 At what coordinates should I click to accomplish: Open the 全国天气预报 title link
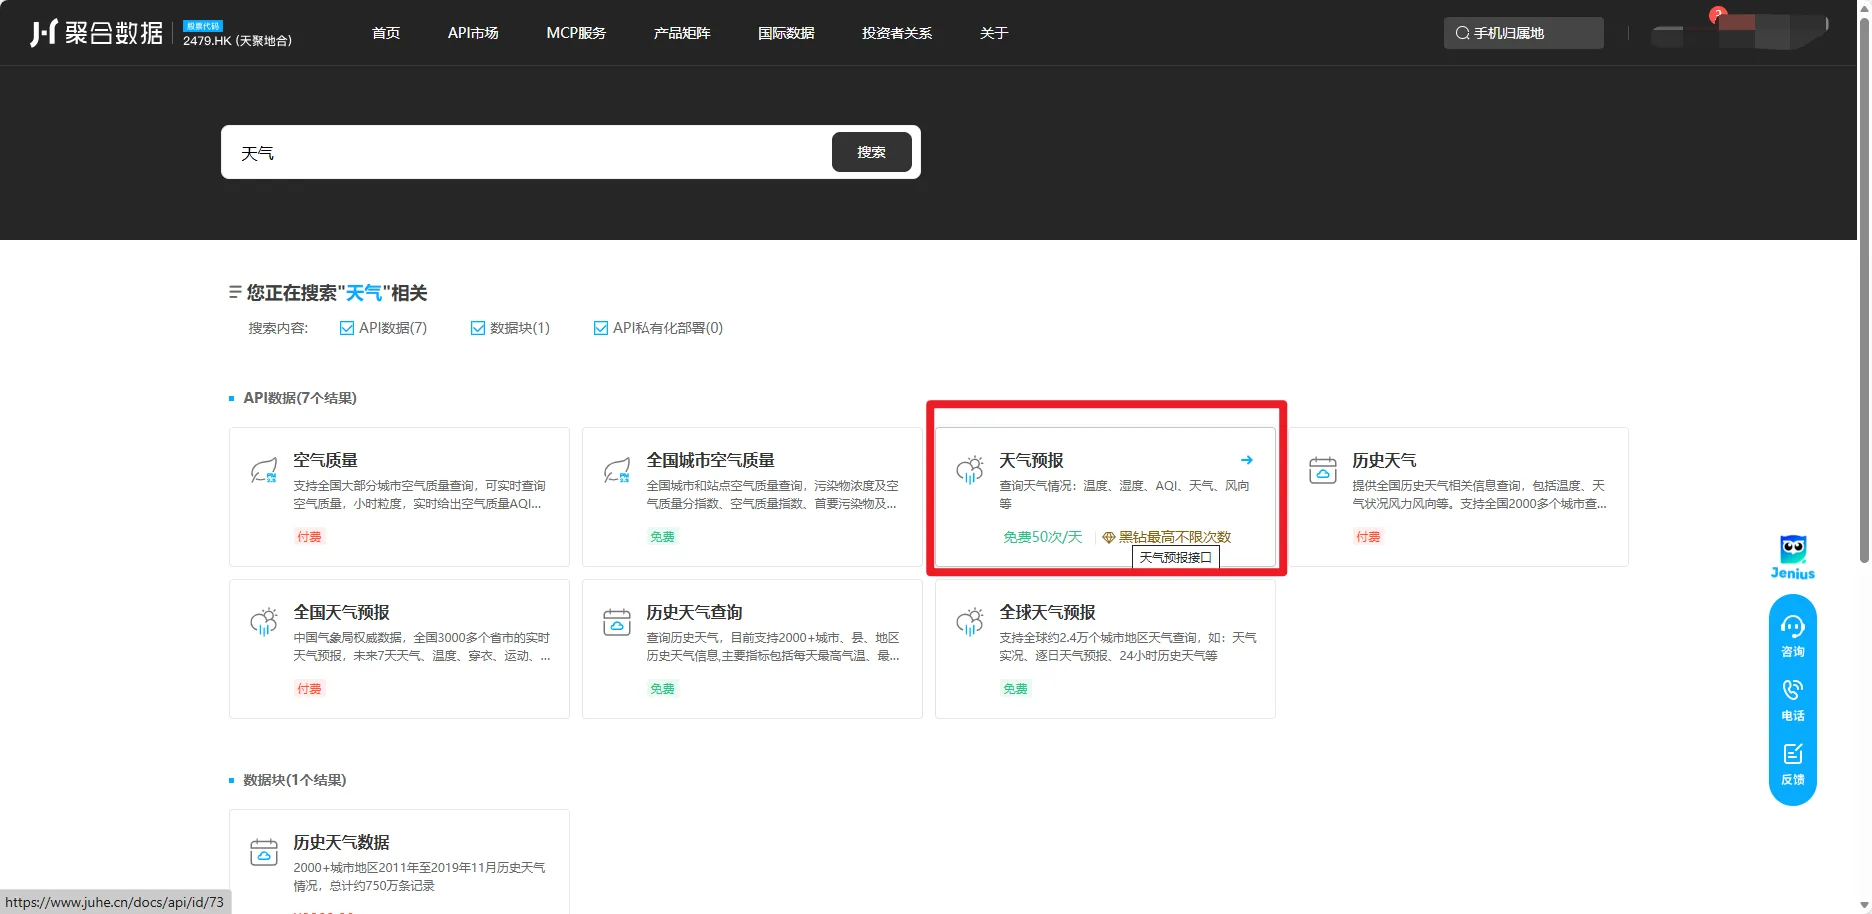pyautogui.click(x=341, y=612)
